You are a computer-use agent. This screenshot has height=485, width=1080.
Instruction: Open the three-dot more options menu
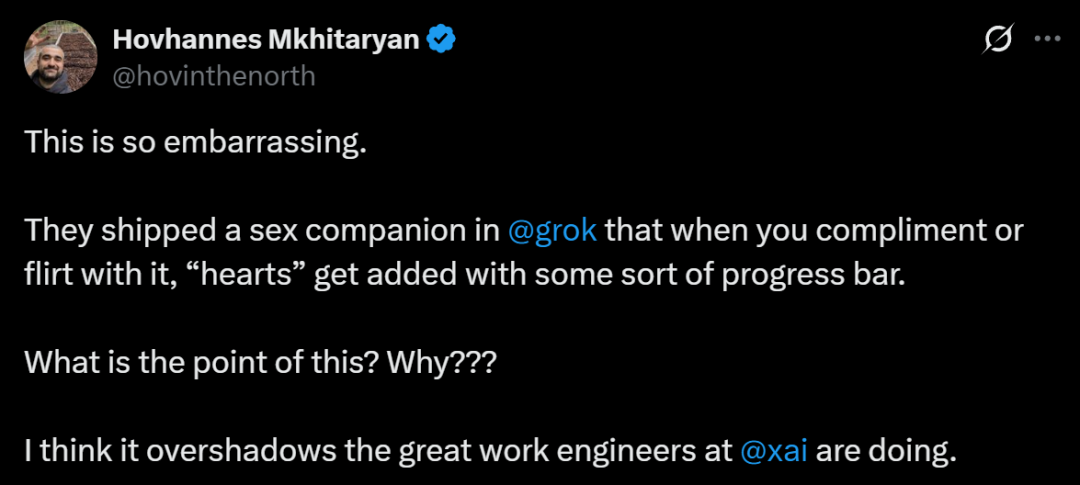click(x=1047, y=39)
